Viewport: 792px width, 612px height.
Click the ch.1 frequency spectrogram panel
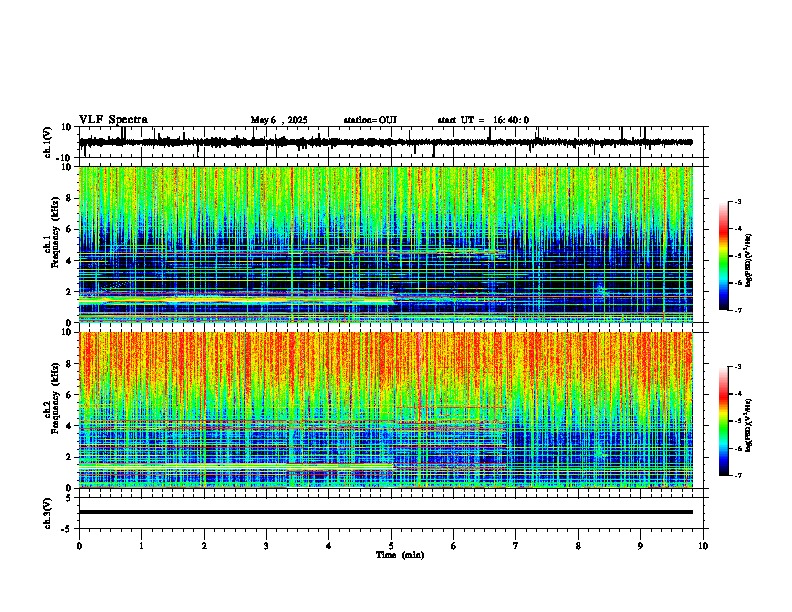[386, 244]
